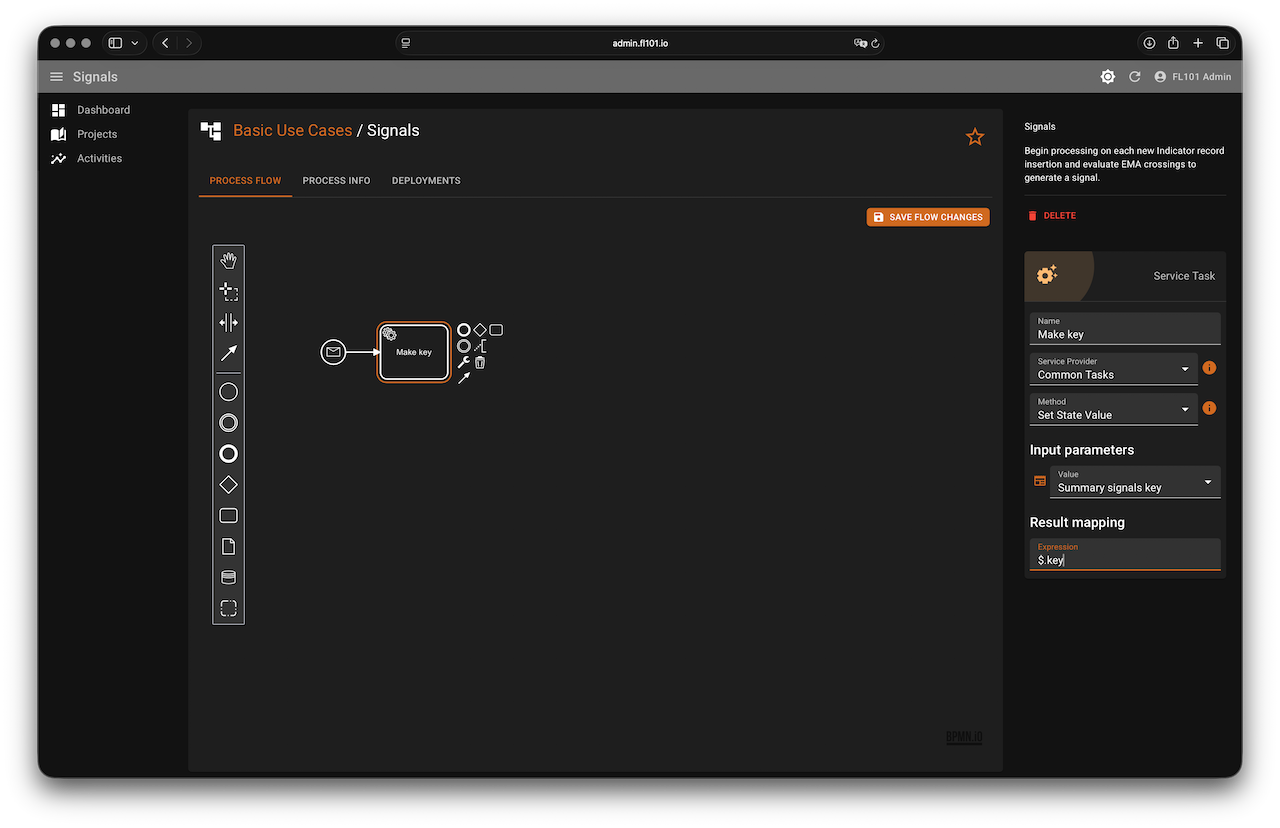Open Projects in the left sidebar
Screen dimensions: 1280x828
pyautogui.click(x=97, y=134)
